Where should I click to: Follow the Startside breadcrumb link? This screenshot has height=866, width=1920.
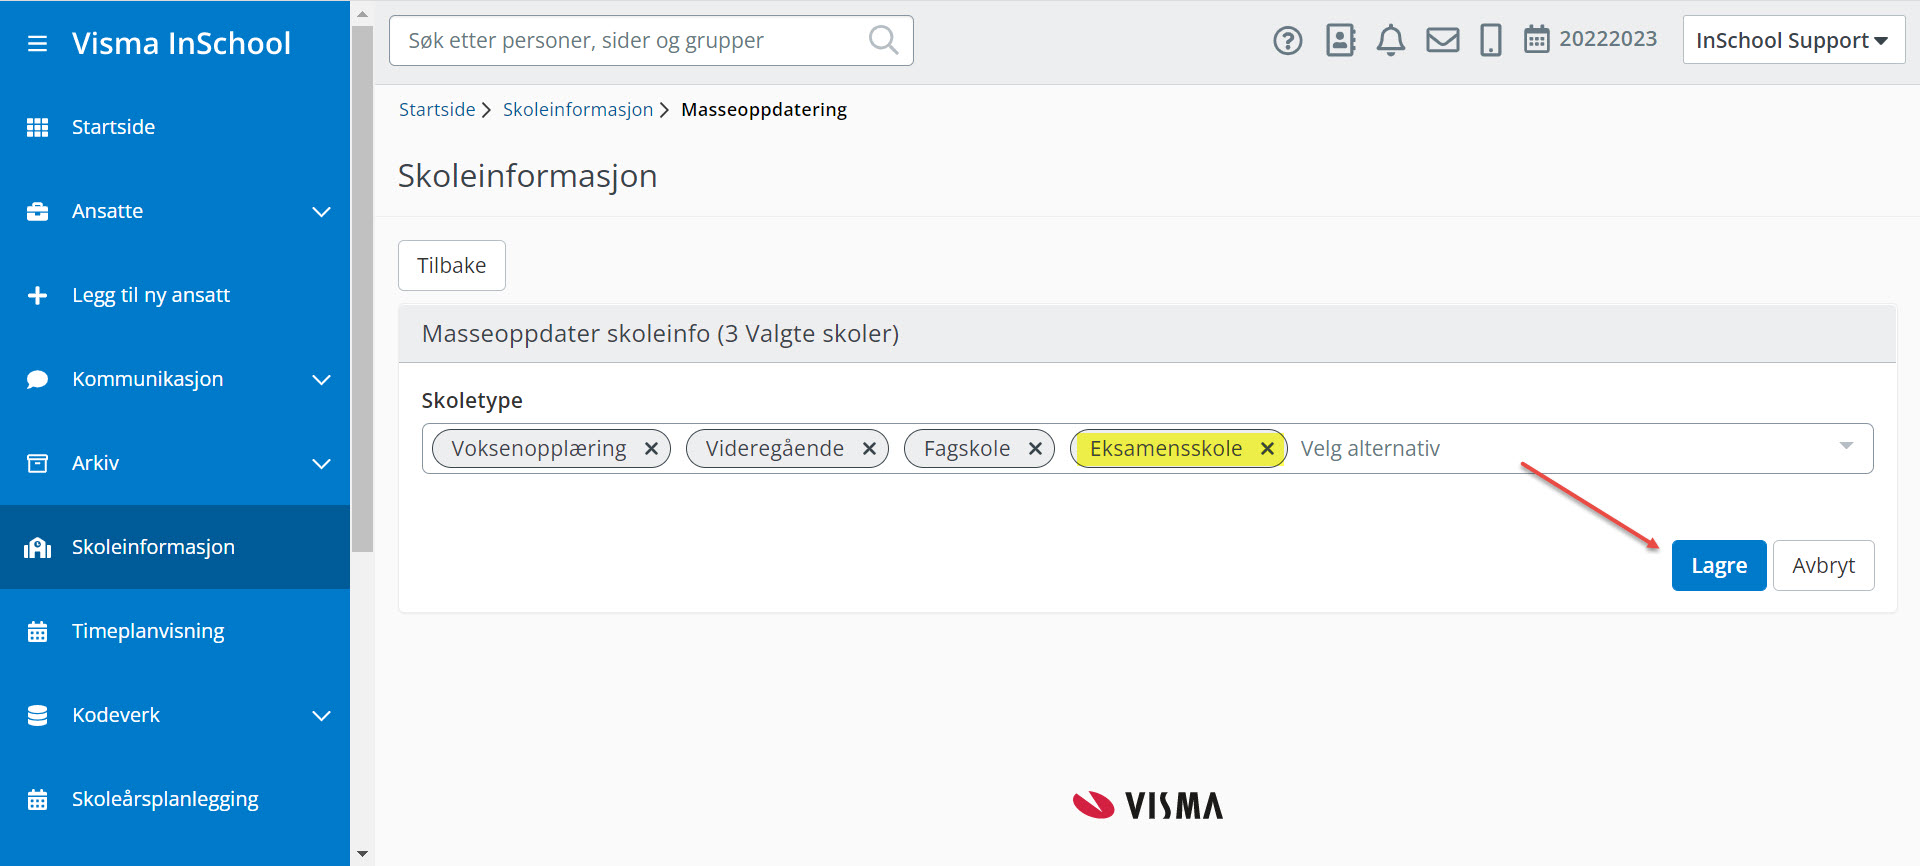(x=437, y=109)
